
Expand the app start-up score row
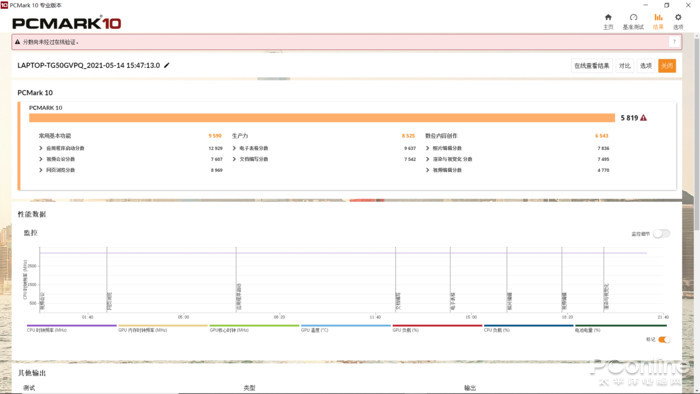point(130,148)
